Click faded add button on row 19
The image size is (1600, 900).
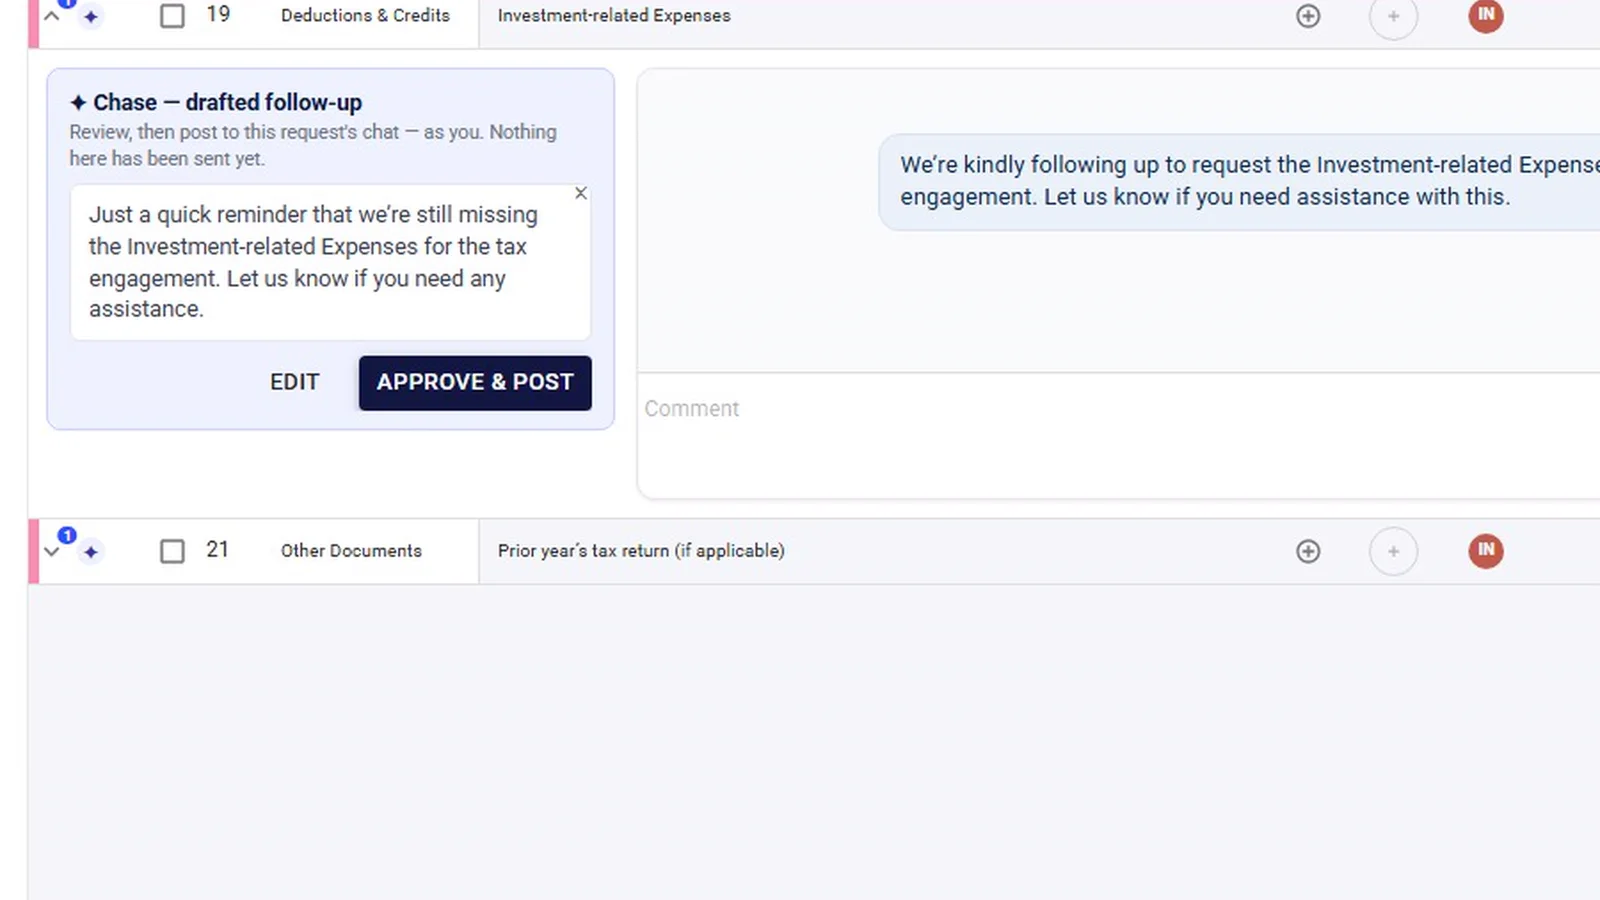coord(1393,16)
